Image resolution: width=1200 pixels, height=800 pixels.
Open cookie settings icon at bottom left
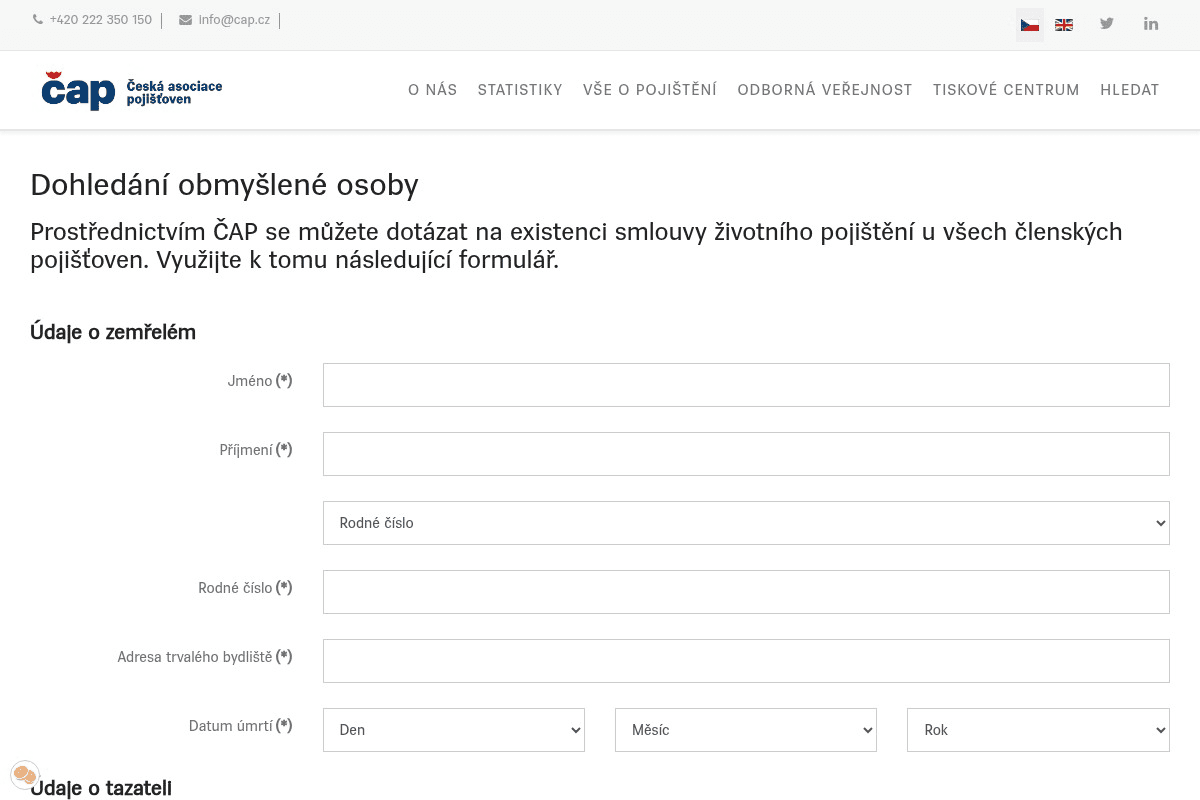click(25, 775)
